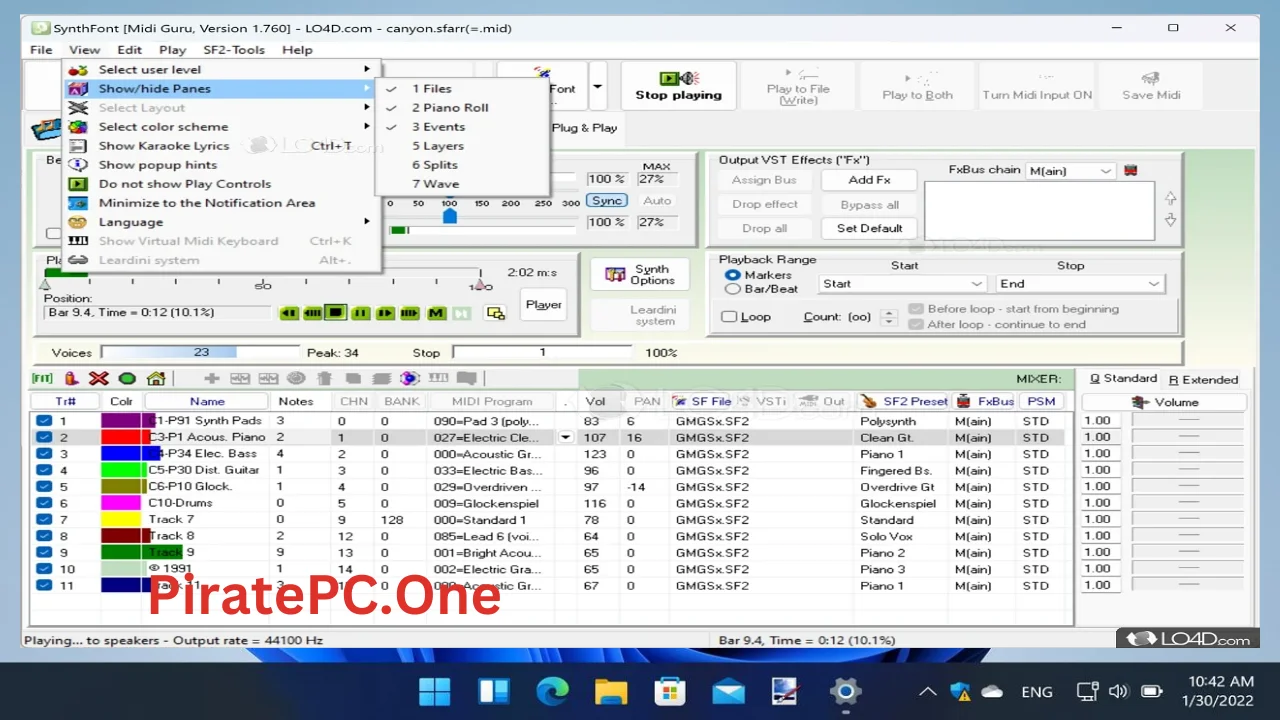Viewport: 1280px width, 720px height.
Task: Toggle the Sync button
Action: tap(606, 200)
